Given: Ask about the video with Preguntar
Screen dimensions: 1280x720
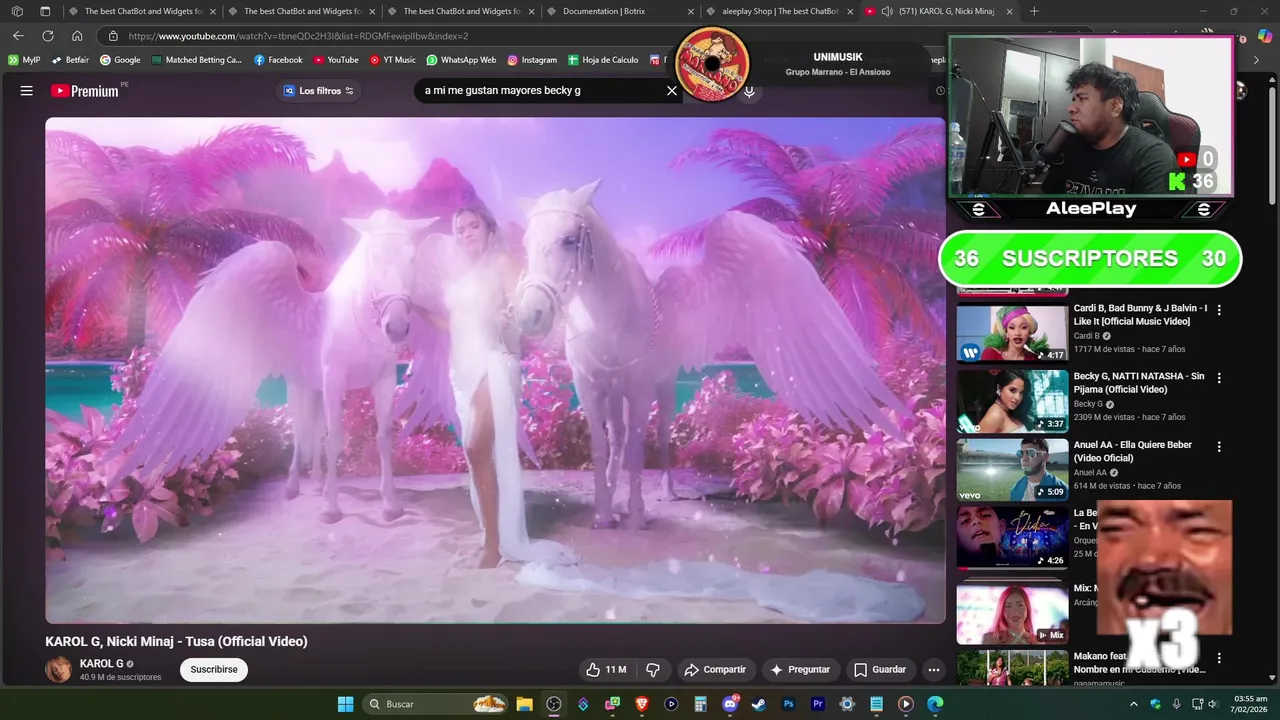Looking at the screenshot, I should click(x=800, y=670).
